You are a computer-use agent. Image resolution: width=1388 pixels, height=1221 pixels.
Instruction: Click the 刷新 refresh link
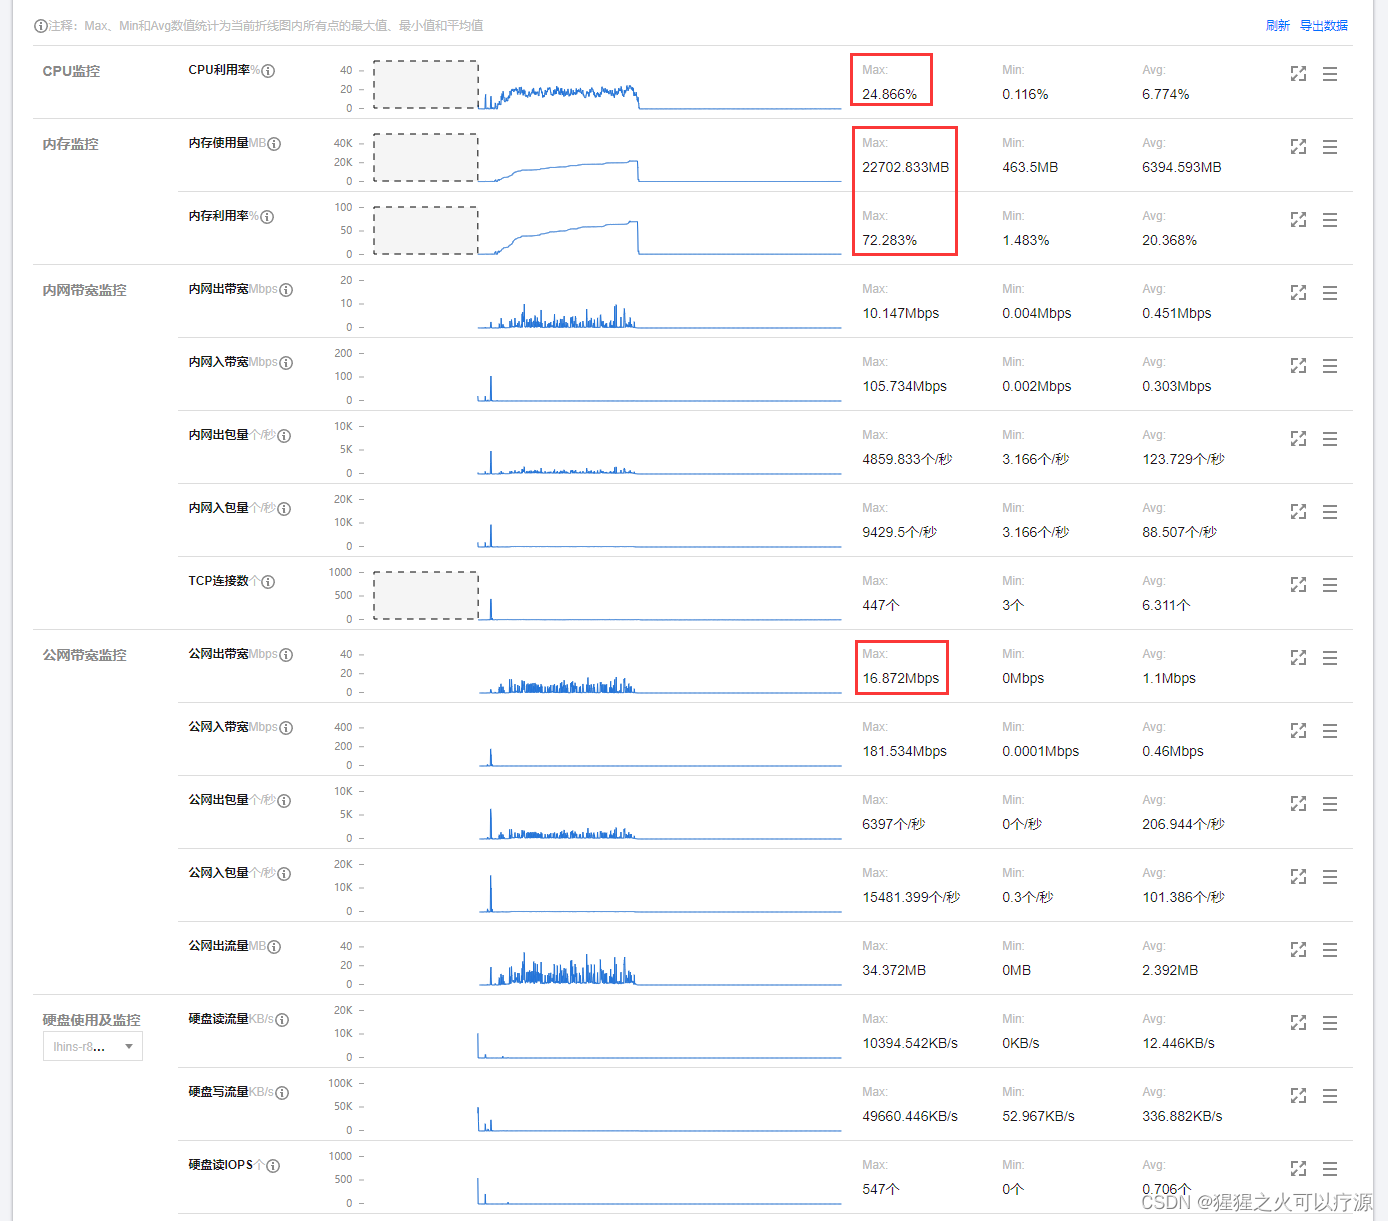click(x=1277, y=26)
